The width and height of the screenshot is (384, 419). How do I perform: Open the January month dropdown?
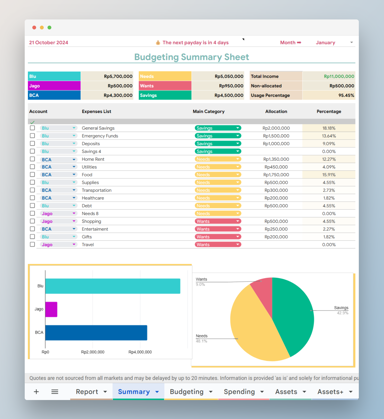tap(334, 43)
